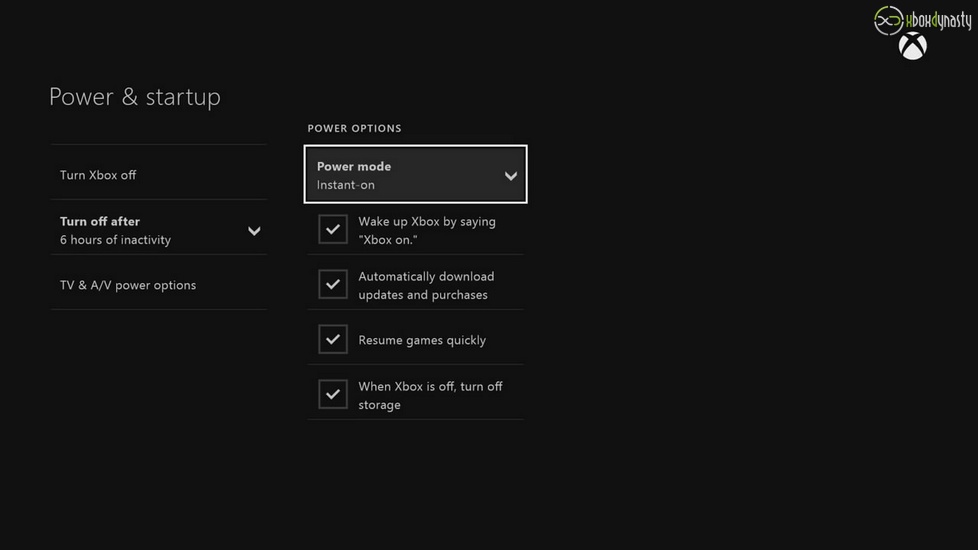Expand the Power mode chevron arrow

[x=510, y=176]
